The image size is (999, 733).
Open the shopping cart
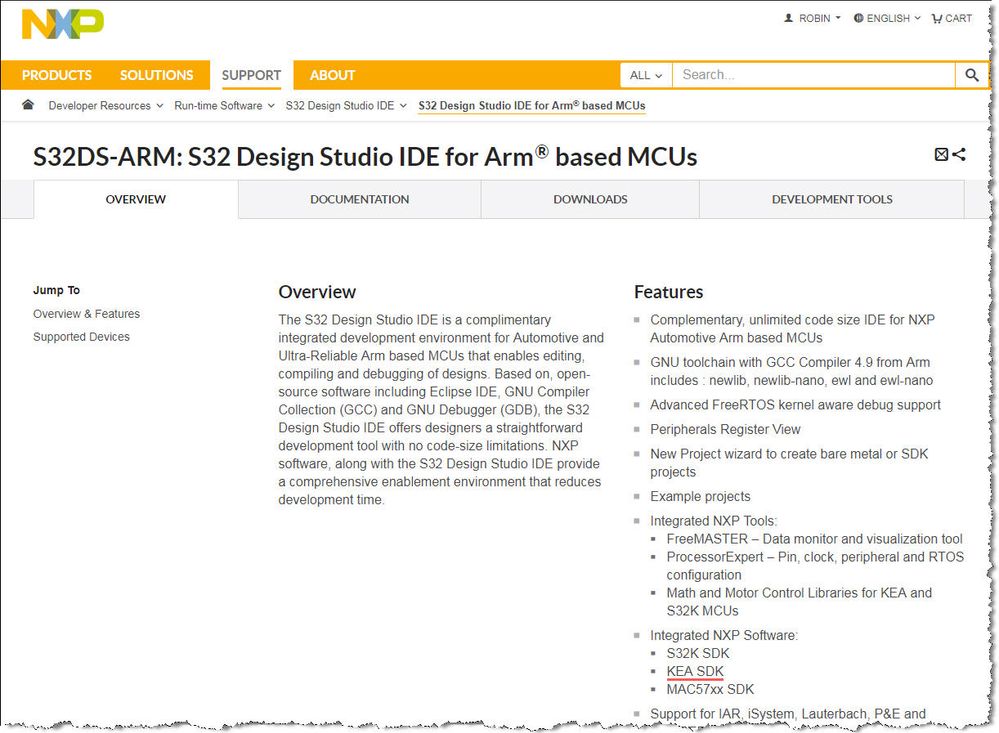(952, 18)
